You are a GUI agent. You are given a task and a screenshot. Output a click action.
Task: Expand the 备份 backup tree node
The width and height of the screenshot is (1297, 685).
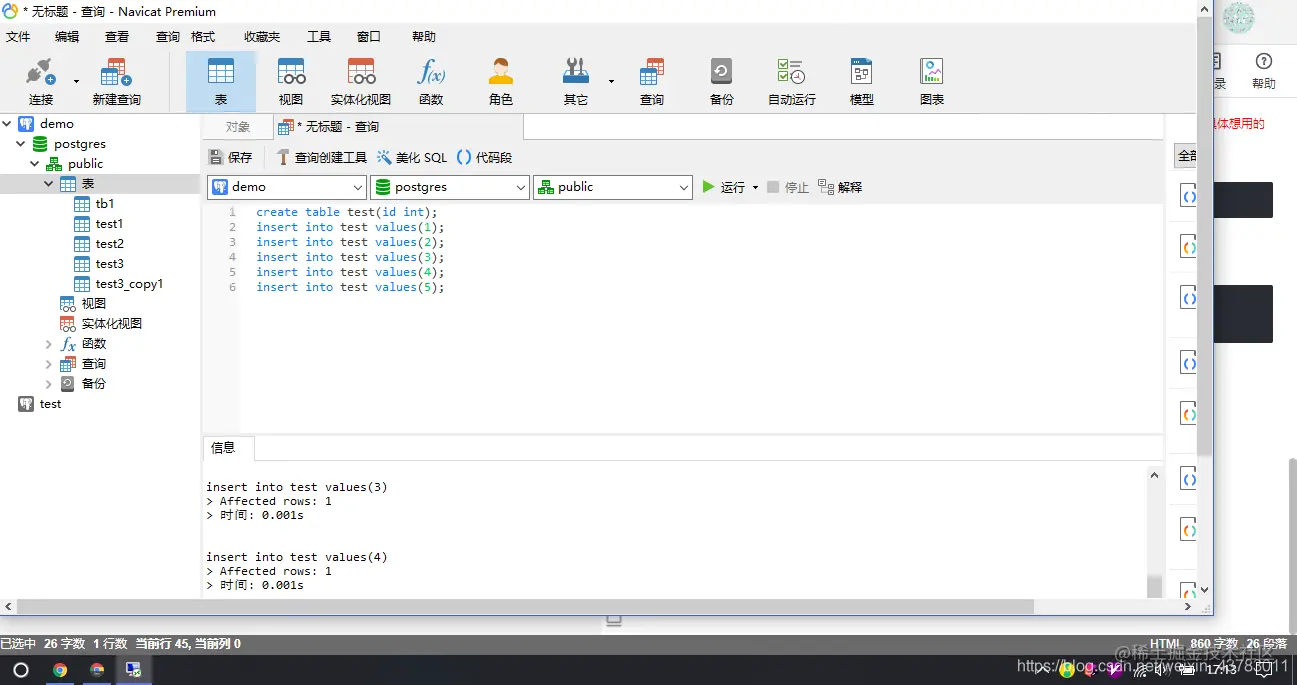point(49,384)
